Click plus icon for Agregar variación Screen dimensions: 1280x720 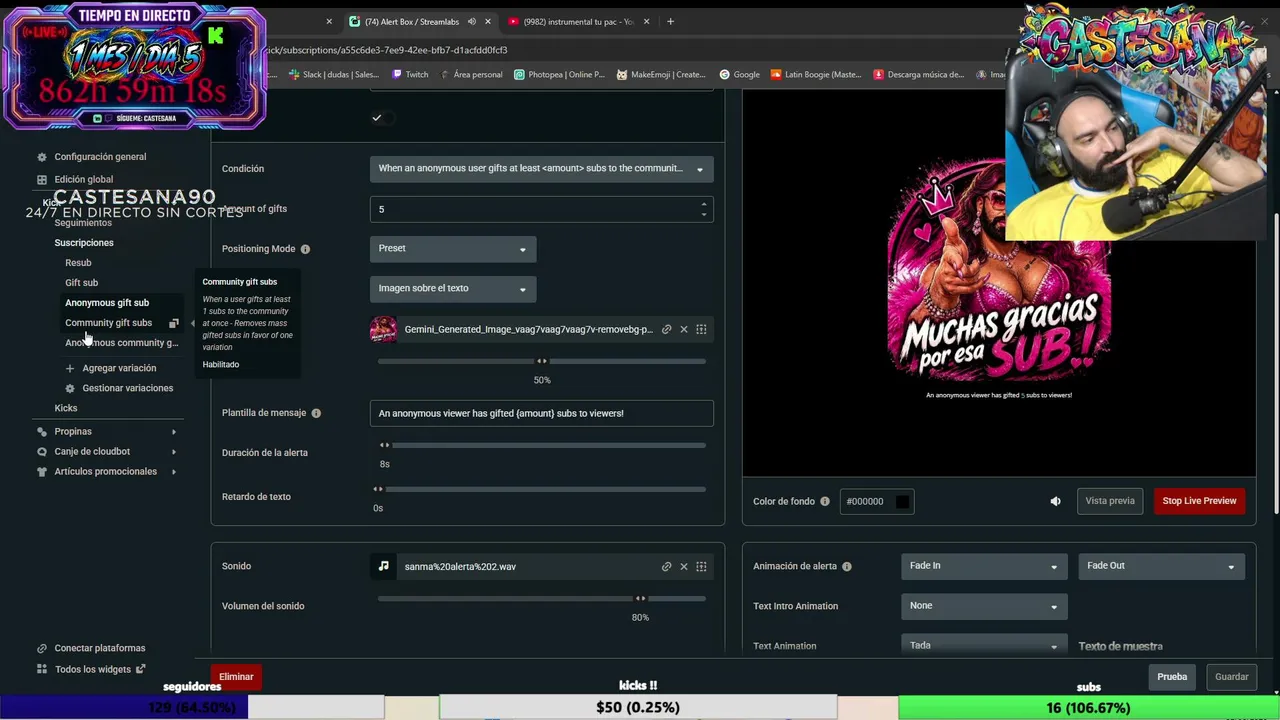pyautogui.click(x=70, y=368)
